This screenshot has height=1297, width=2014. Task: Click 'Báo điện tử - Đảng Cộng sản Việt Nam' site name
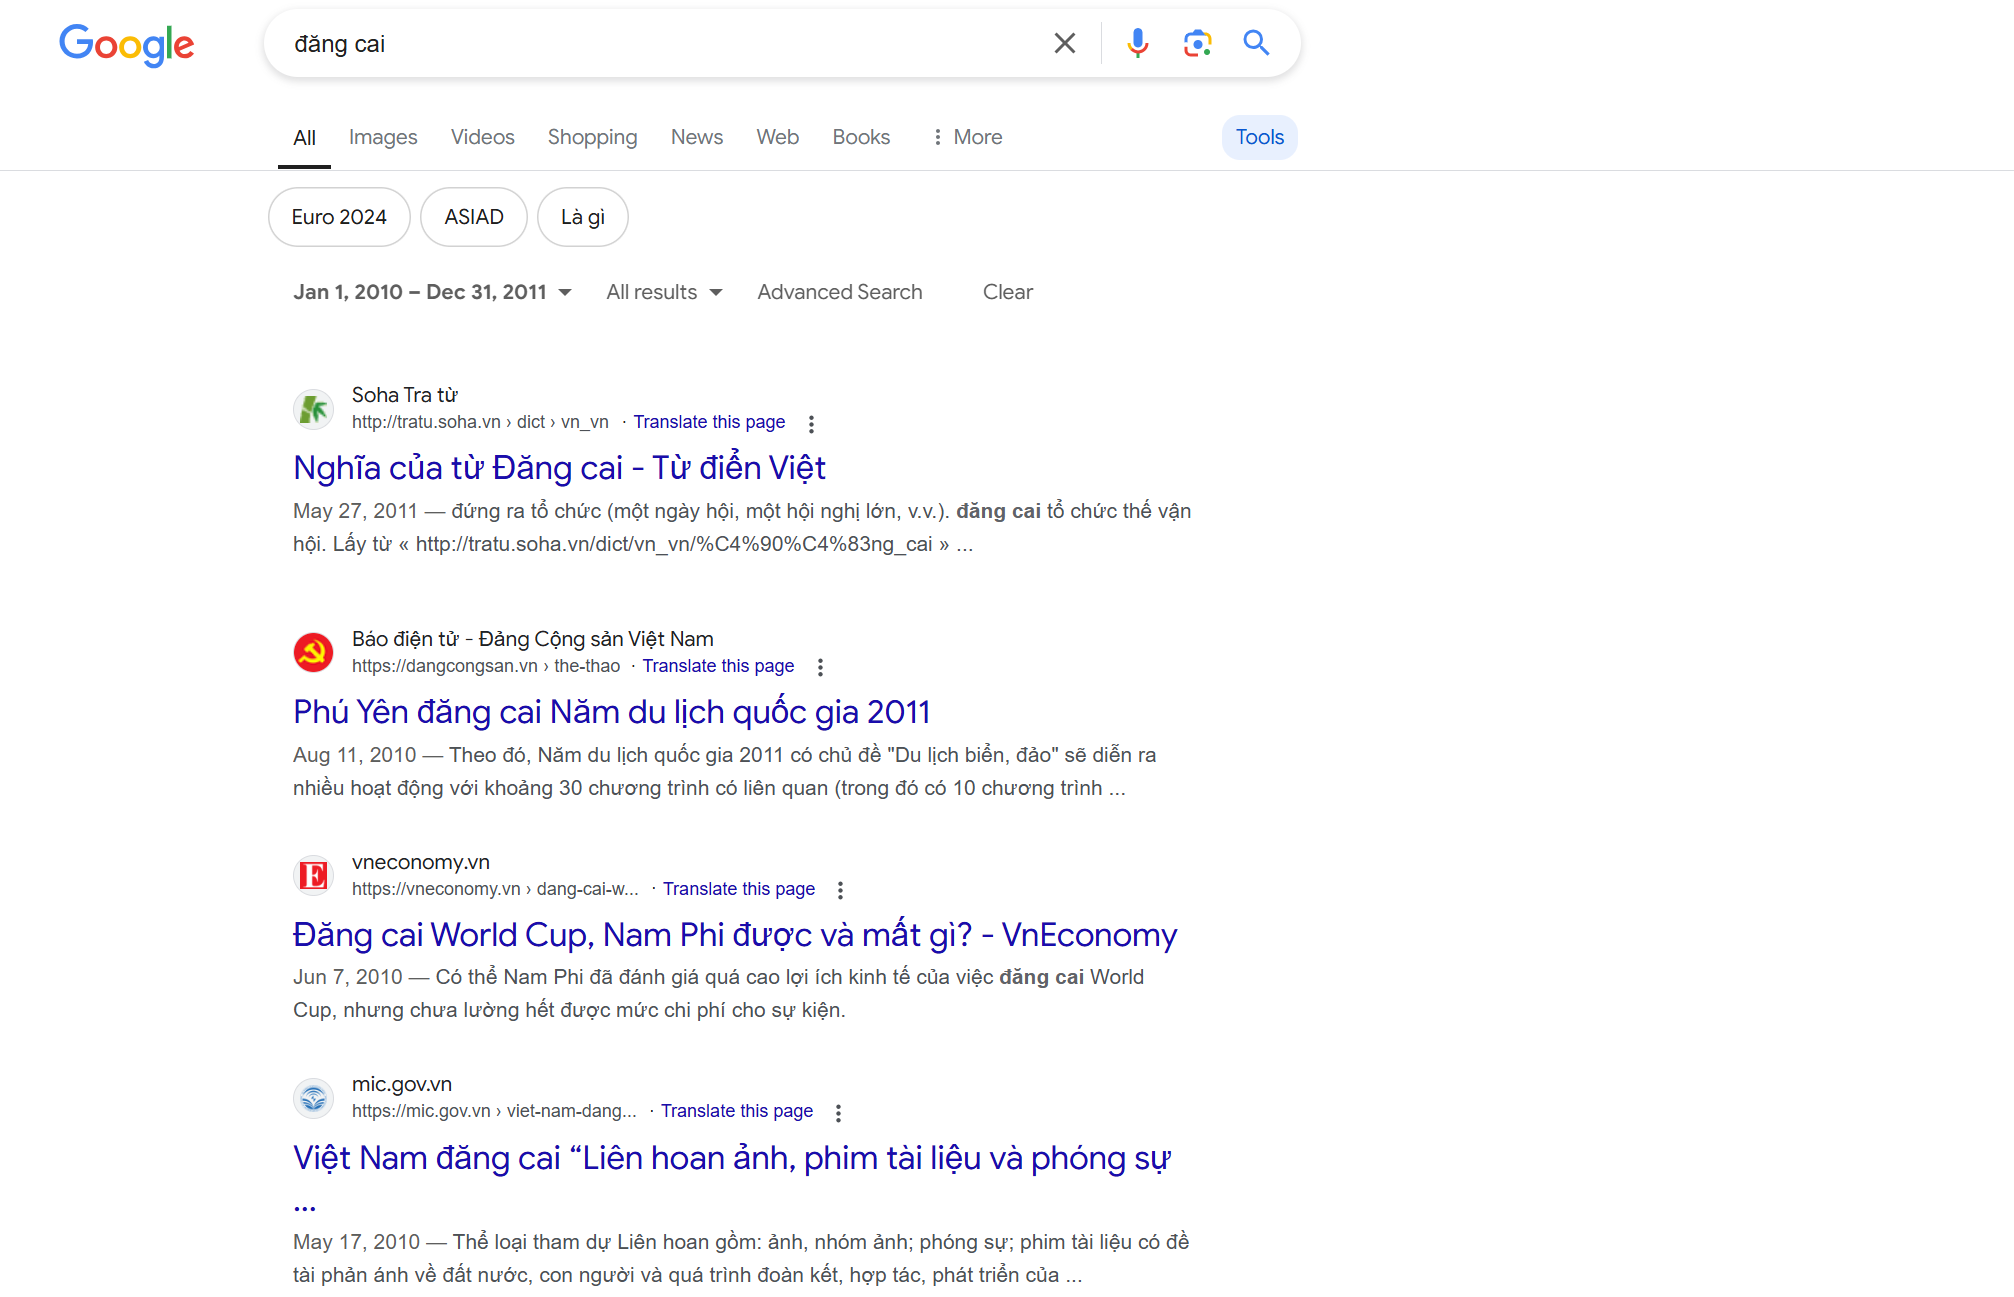(533, 639)
